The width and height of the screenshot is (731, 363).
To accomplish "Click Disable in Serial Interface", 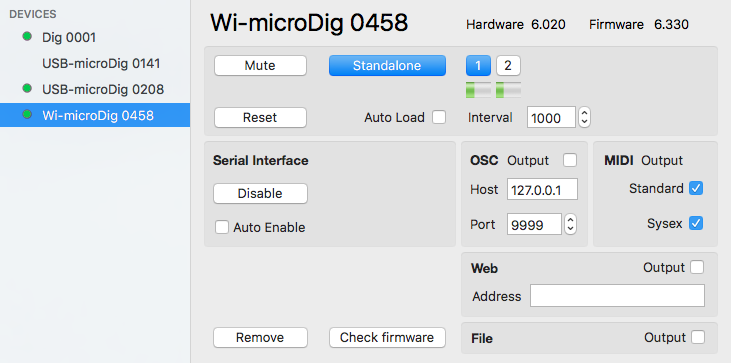I will coord(260,193).
